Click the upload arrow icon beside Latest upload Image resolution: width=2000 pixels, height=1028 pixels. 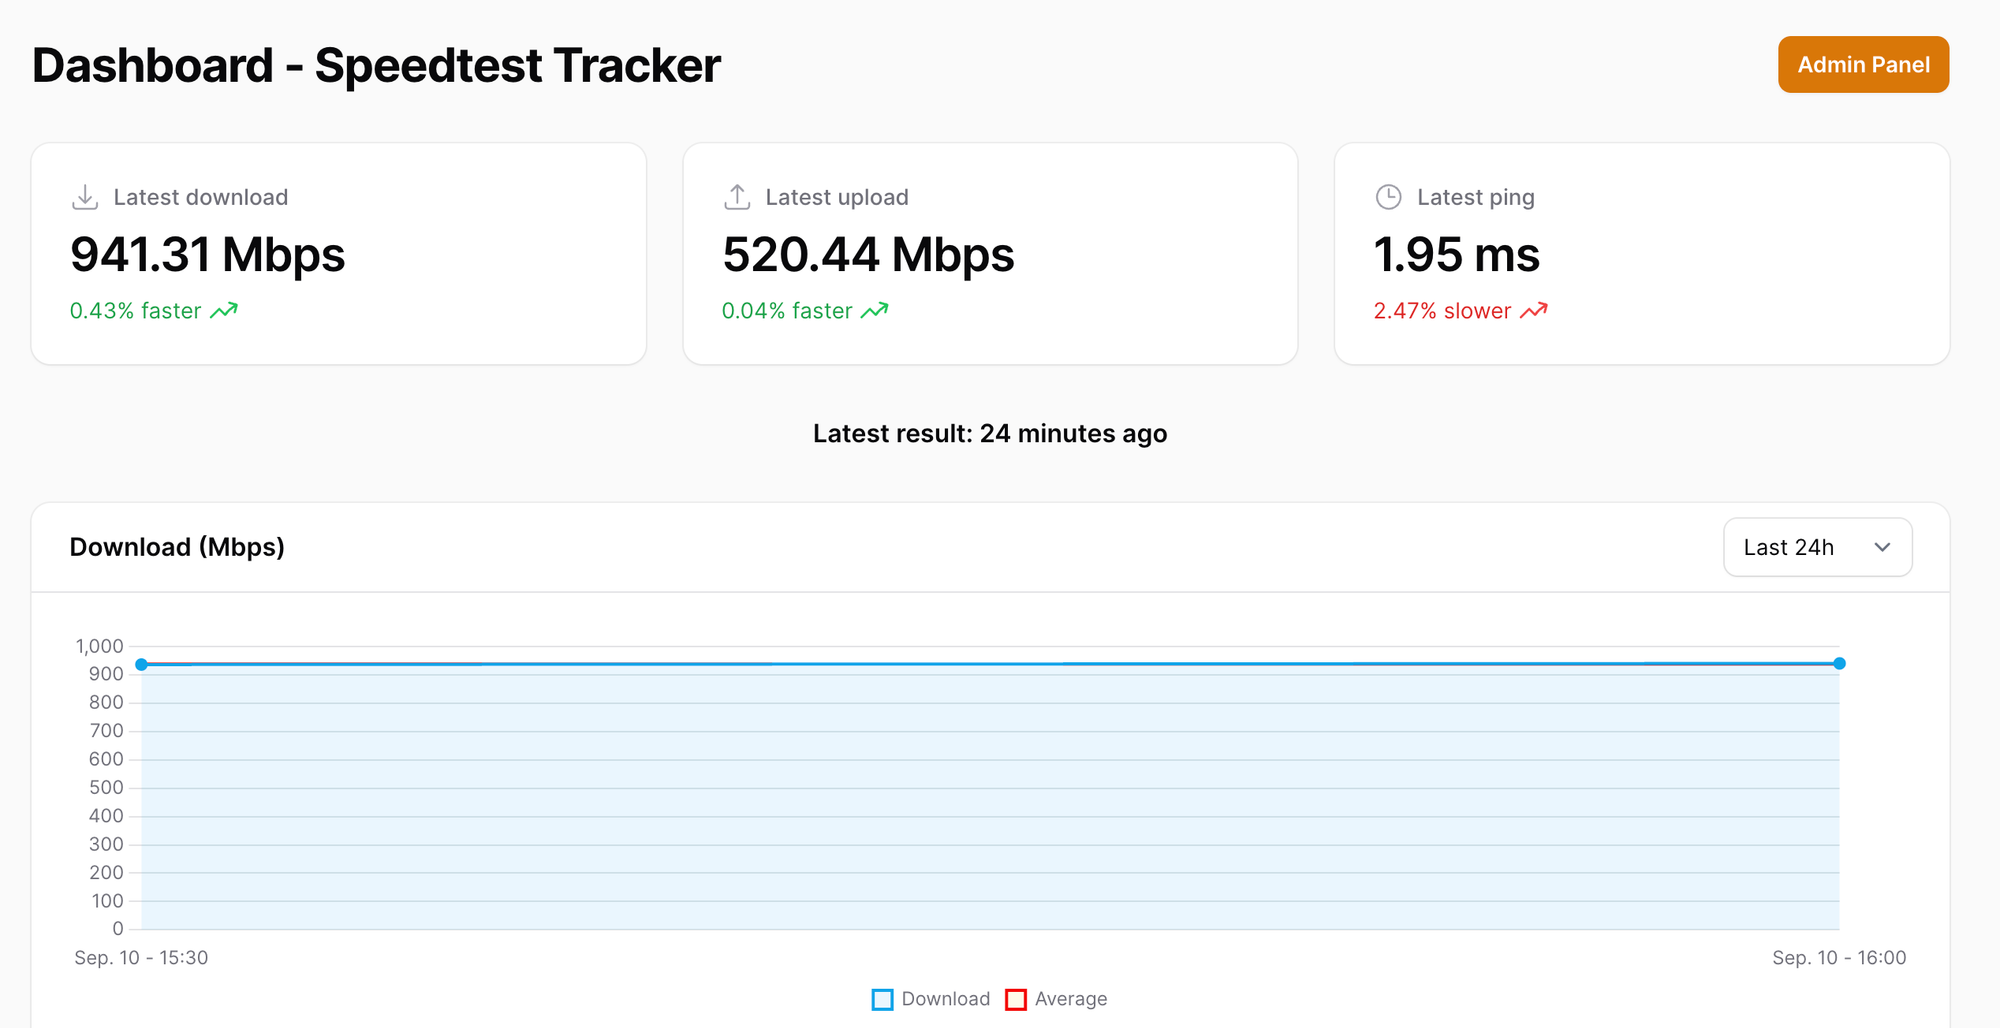[737, 197]
